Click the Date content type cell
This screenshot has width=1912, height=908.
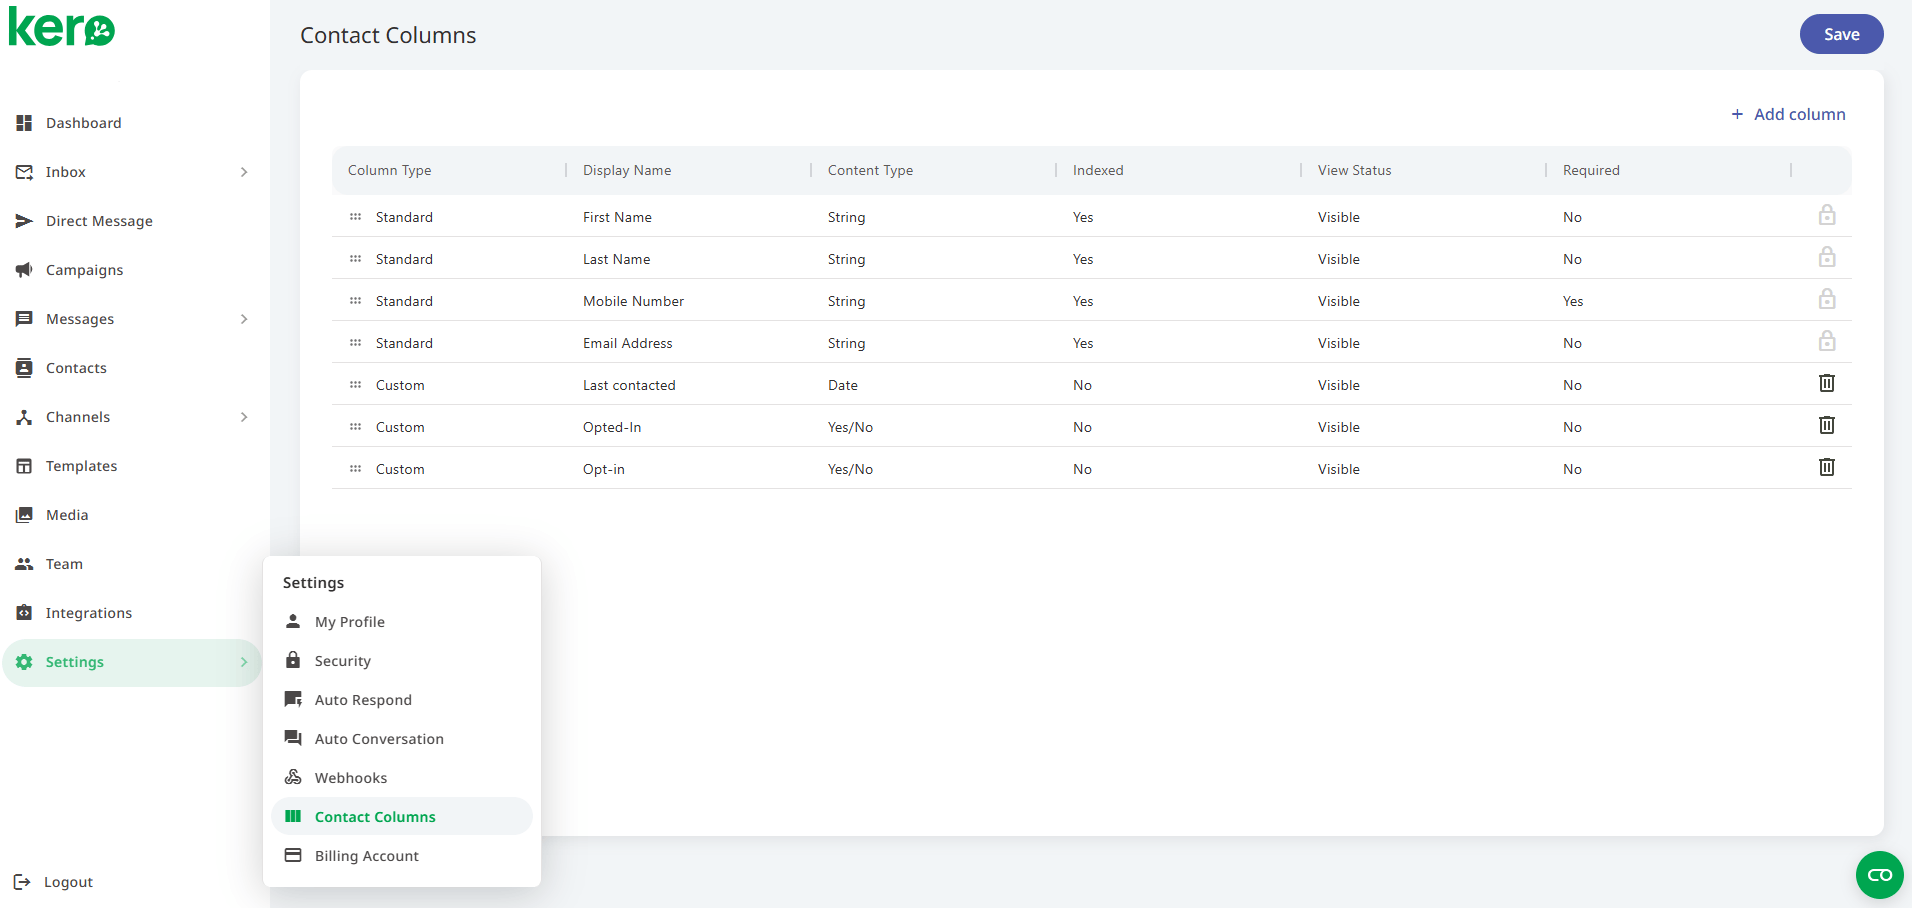(843, 385)
